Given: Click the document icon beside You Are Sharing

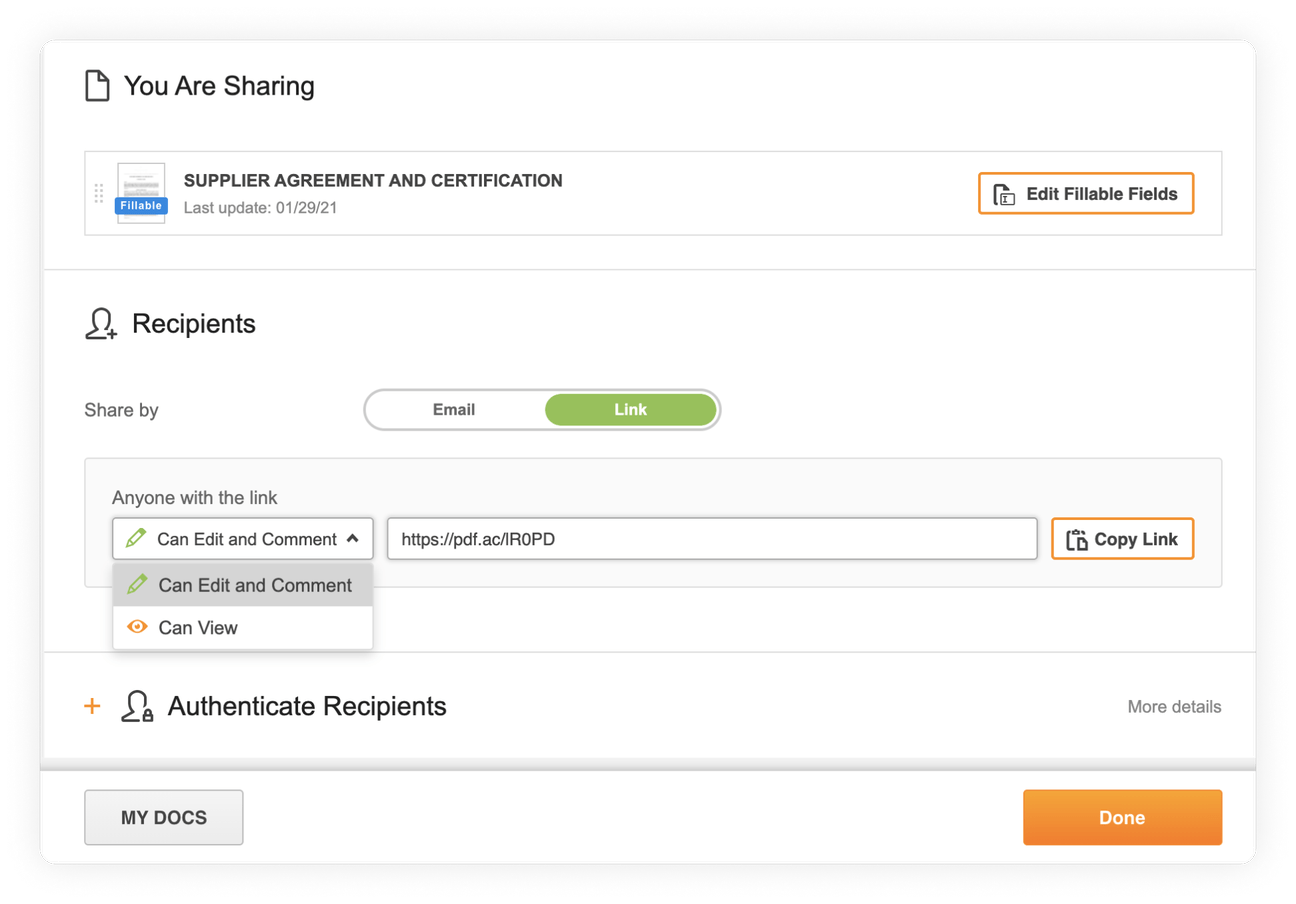Looking at the screenshot, I should pos(96,85).
